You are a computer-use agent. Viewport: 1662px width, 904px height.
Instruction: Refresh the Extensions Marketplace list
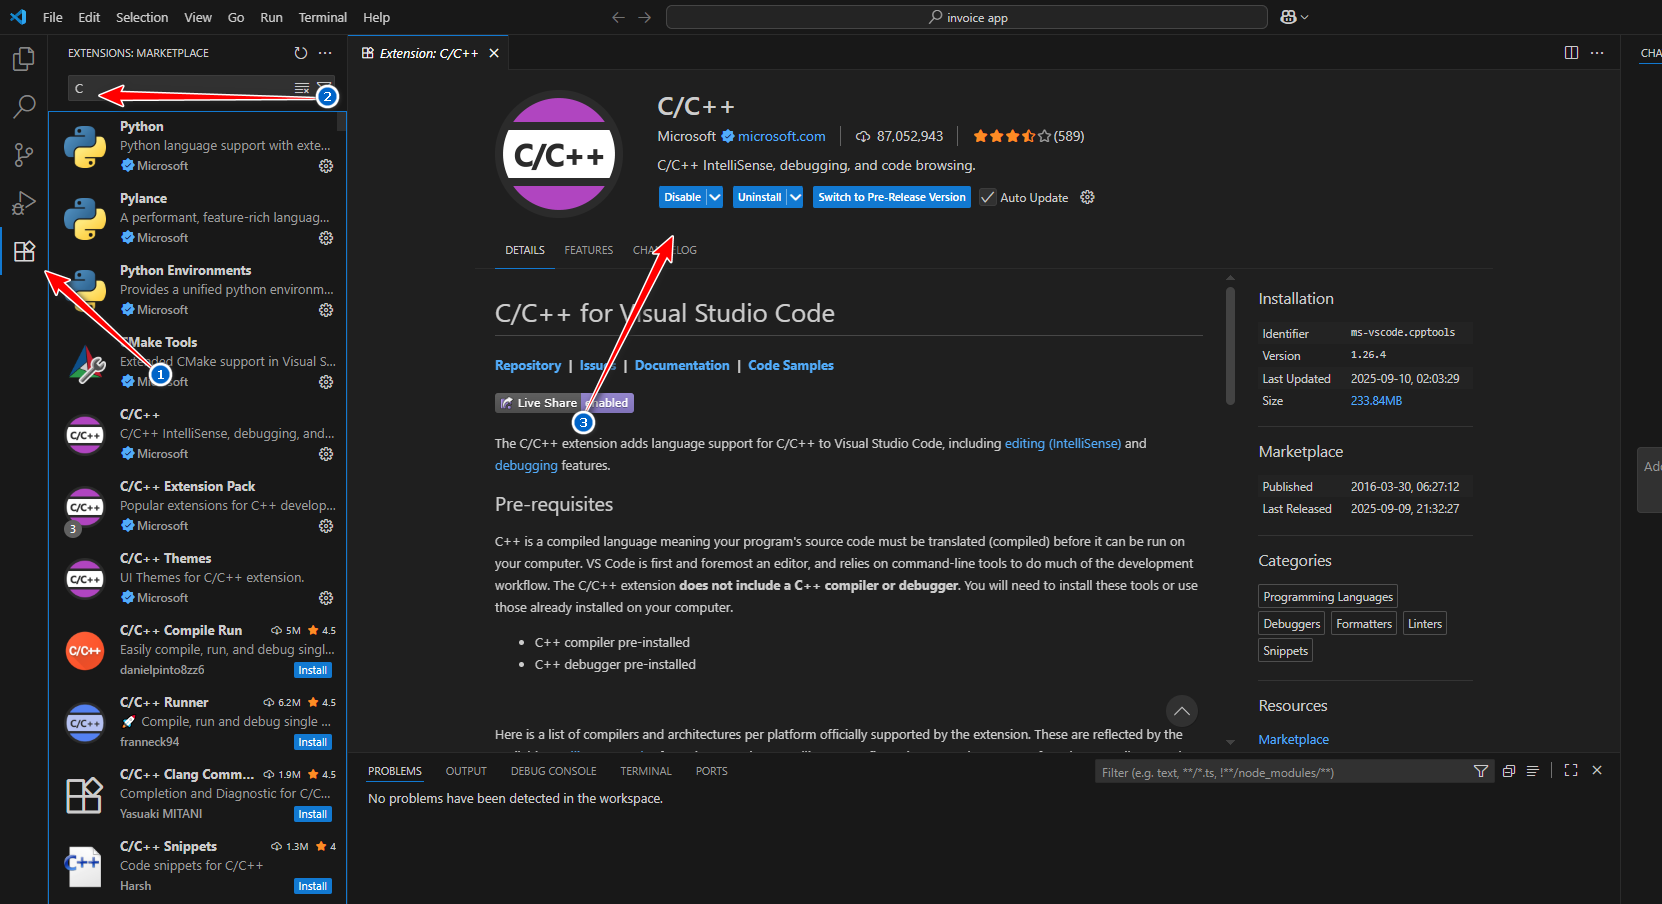301,53
